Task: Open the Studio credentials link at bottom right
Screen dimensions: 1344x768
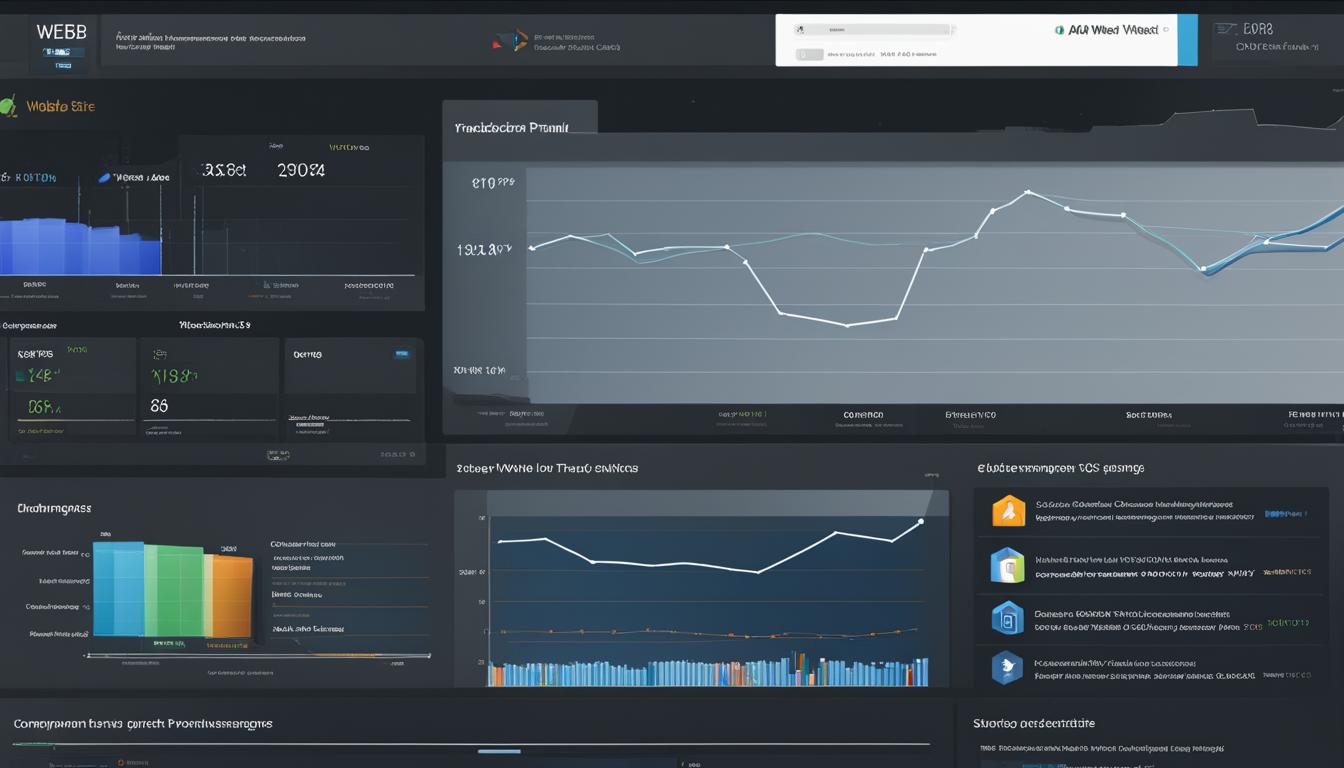Action: 1032,722
